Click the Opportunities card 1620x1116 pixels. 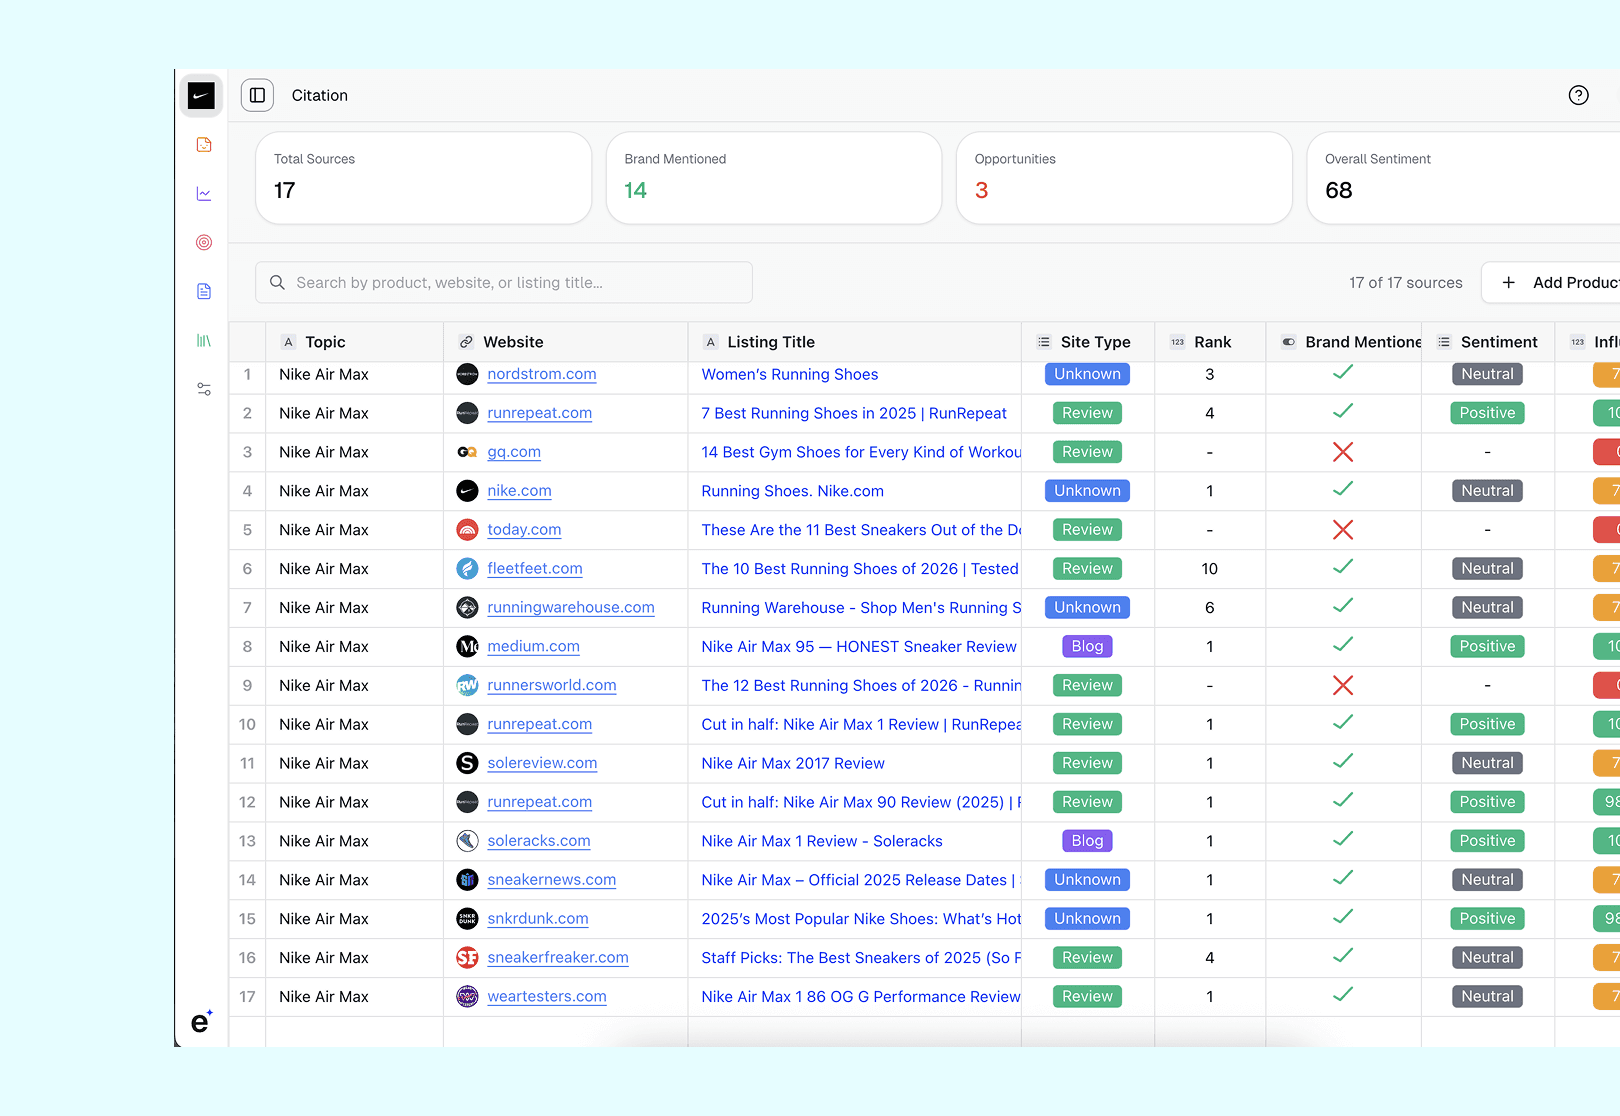pos(1124,178)
